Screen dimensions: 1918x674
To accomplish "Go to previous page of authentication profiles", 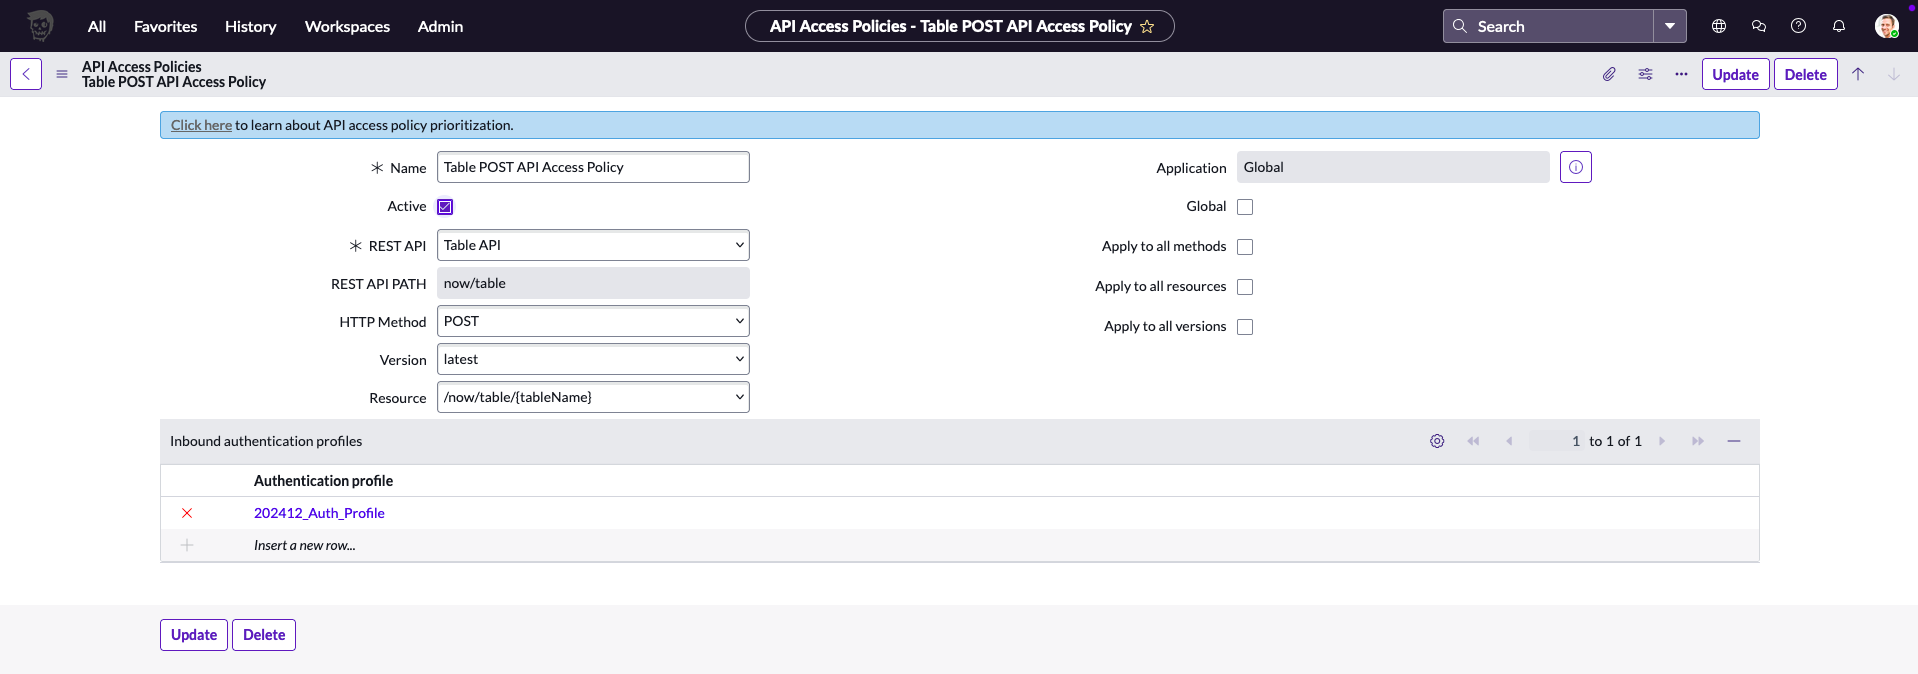I will coord(1509,441).
